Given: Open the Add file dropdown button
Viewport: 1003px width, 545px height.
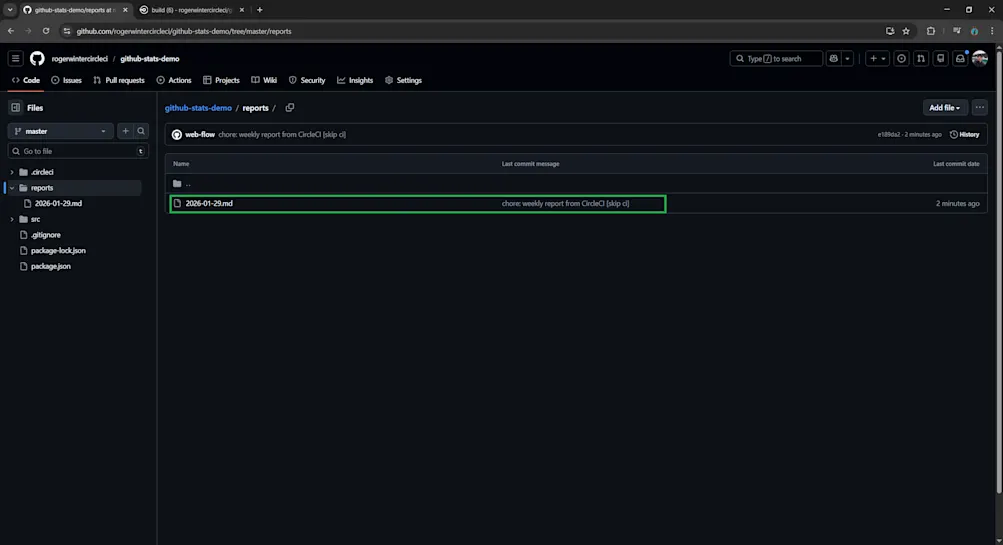Looking at the screenshot, I should click(x=944, y=107).
